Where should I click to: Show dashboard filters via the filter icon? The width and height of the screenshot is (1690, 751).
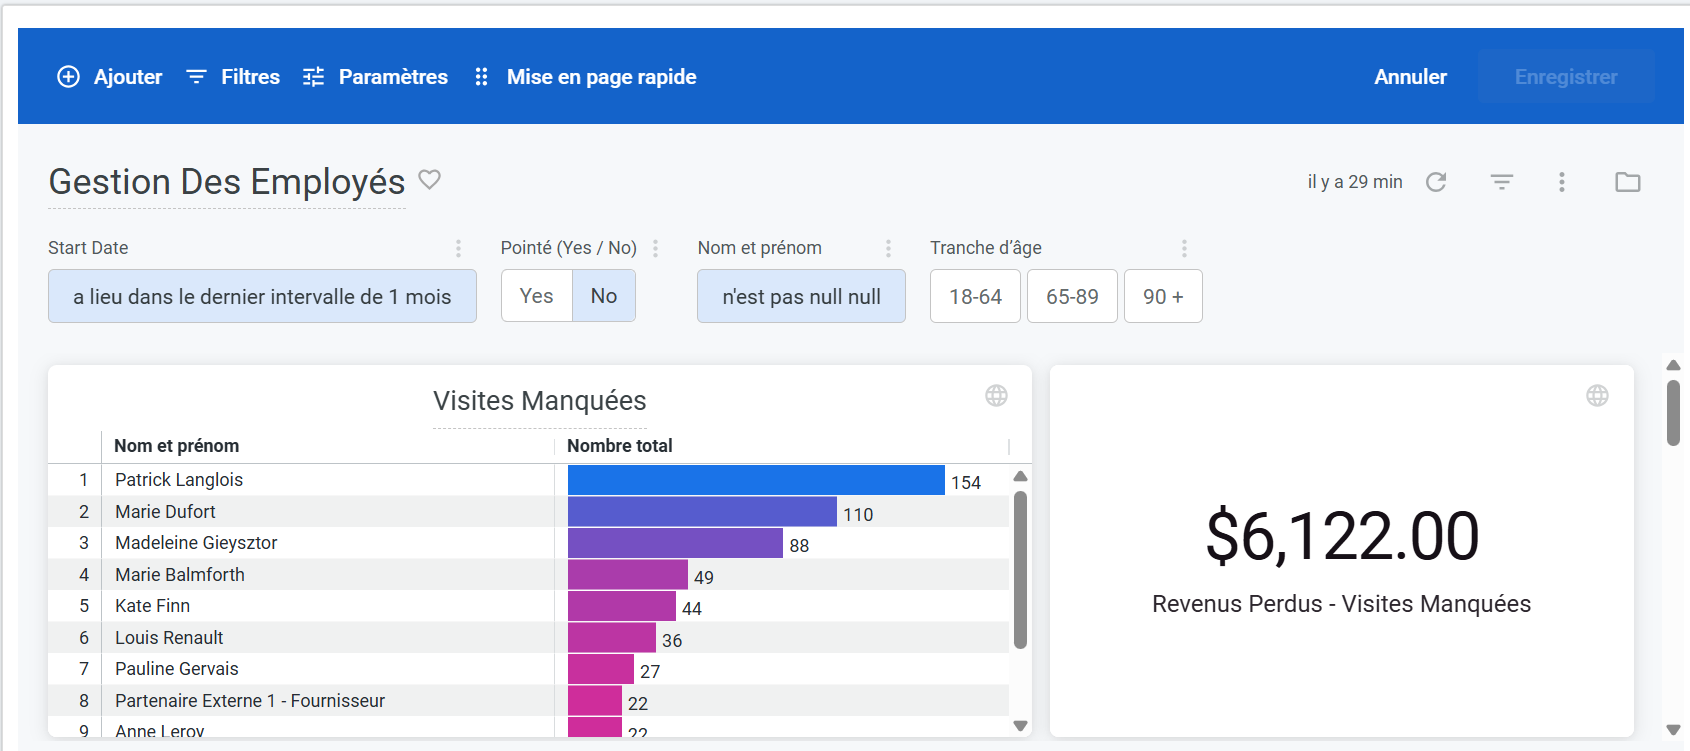1501,182
